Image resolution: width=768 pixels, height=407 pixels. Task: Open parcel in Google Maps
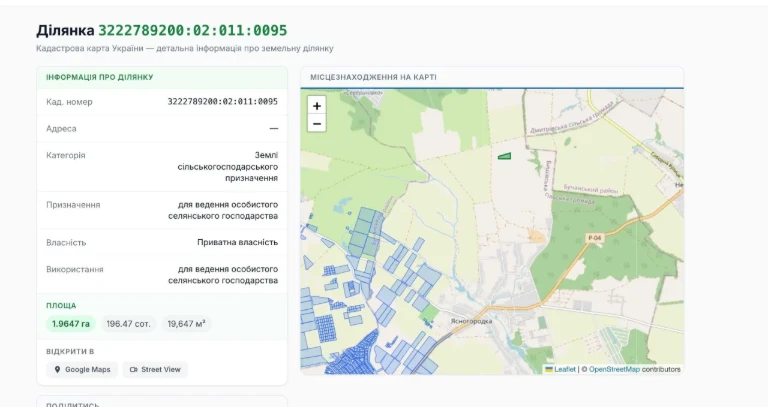point(82,370)
